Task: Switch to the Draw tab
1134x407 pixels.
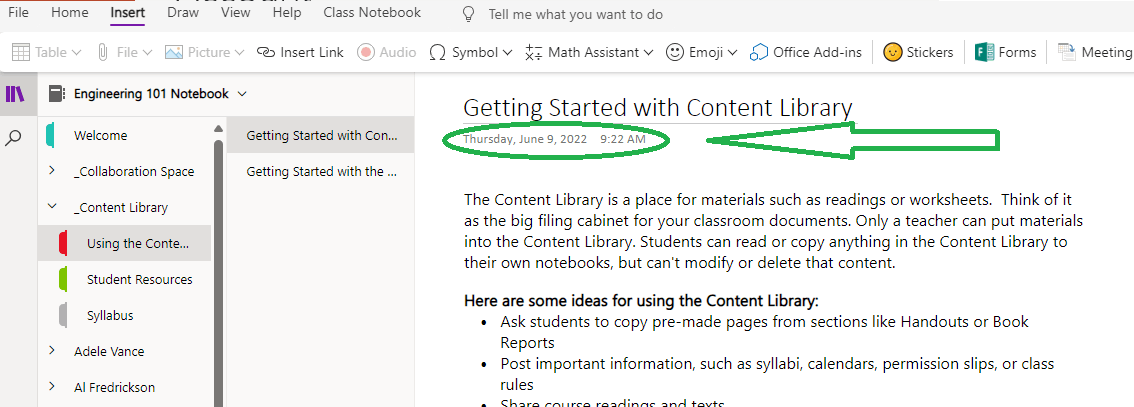Action: 183,13
